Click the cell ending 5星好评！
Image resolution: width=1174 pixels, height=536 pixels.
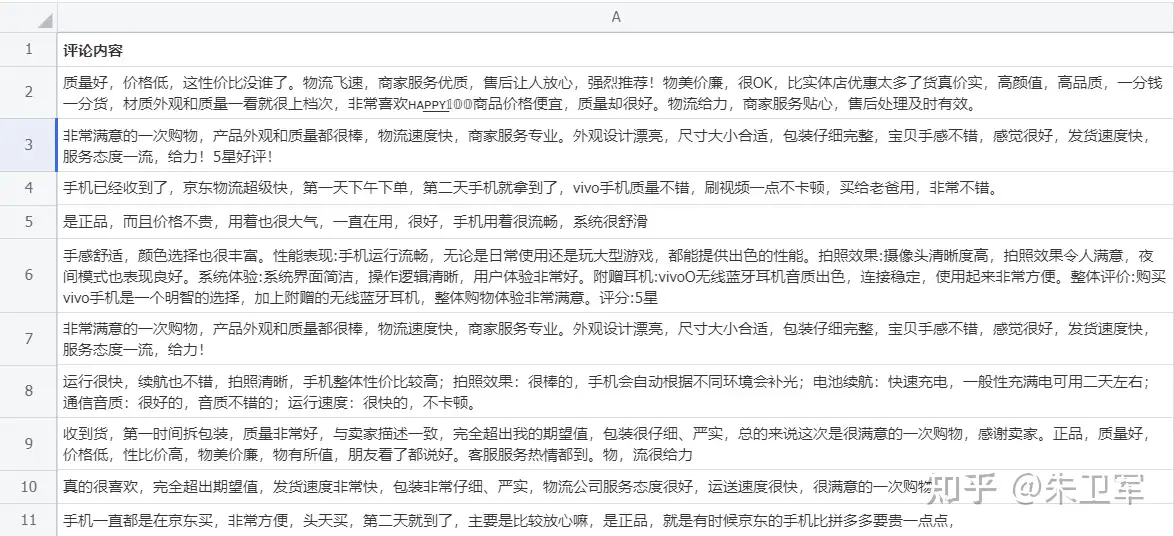tap(615, 144)
